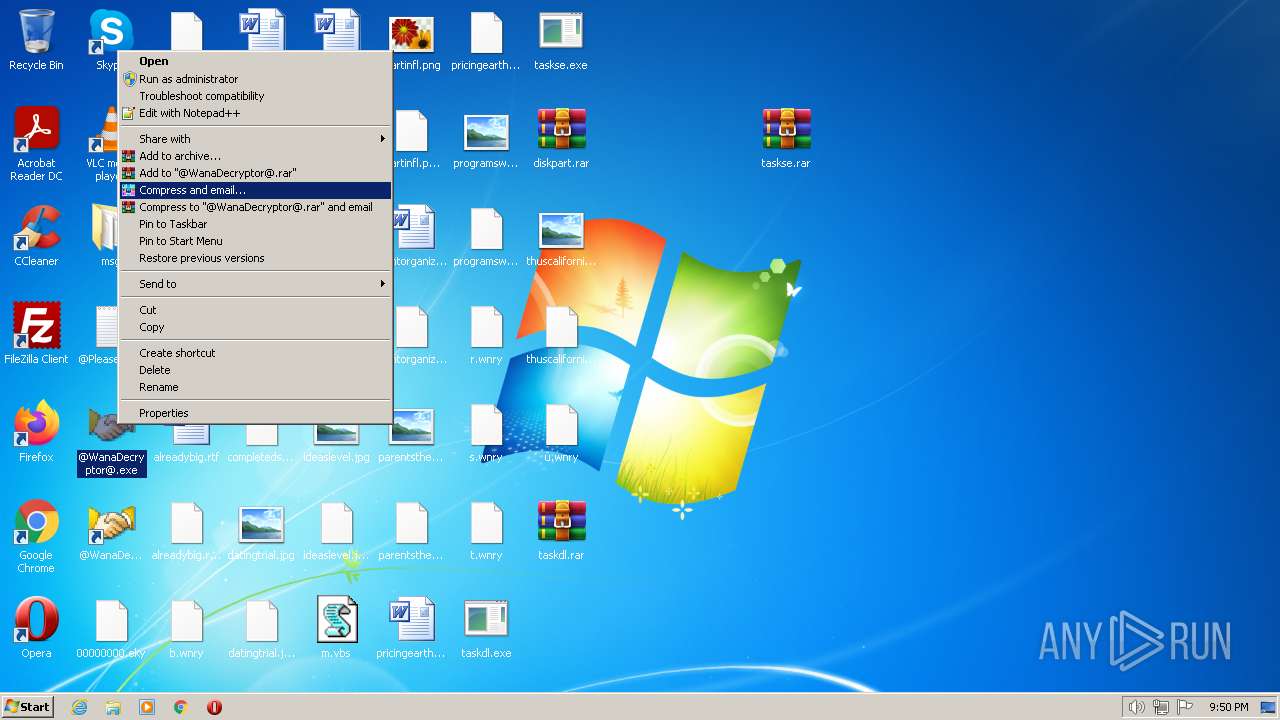1280x720 pixels.
Task: Launch Internet Explorer from the taskbar
Action: tap(79, 707)
